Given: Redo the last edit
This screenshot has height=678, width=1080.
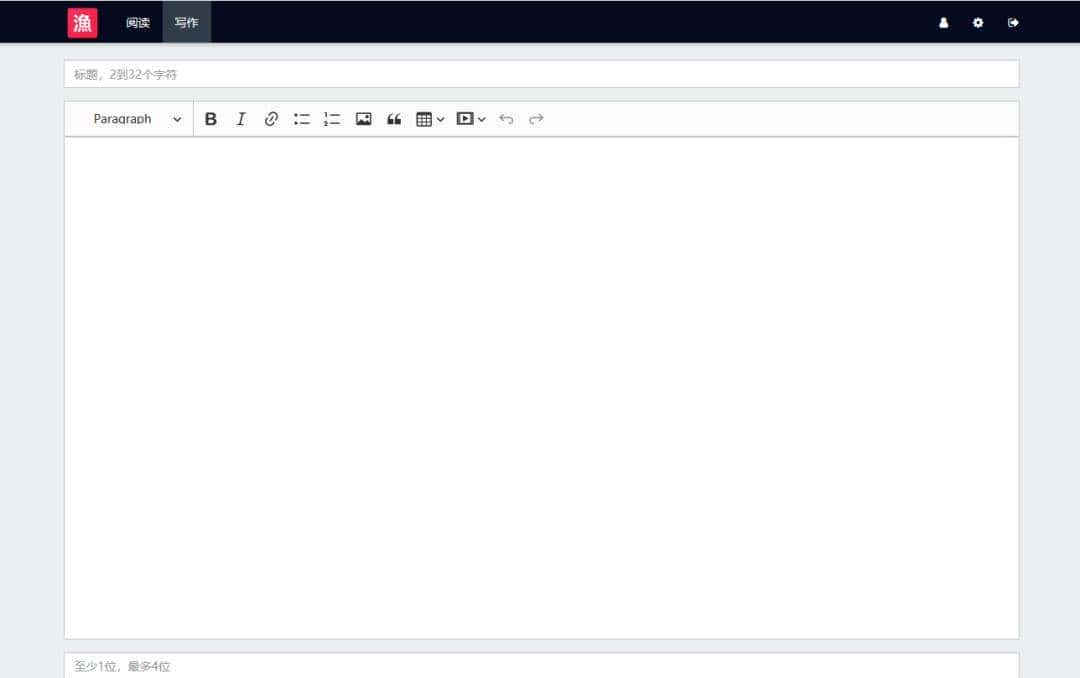Looking at the screenshot, I should pyautogui.click(x=536, y=119).
